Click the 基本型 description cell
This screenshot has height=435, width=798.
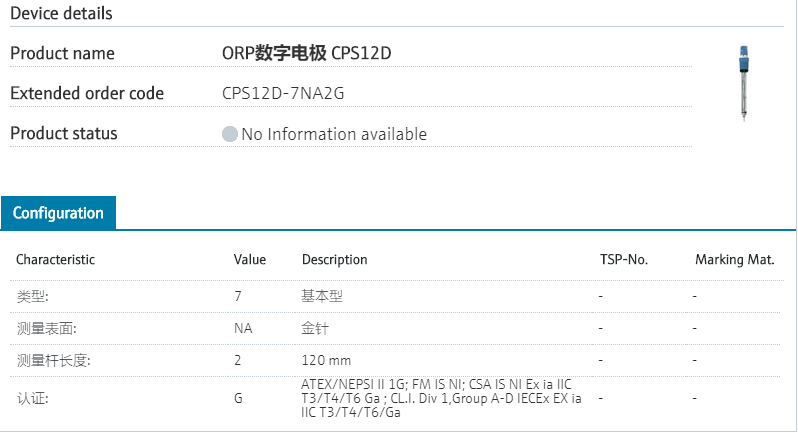tap(322, 296)
